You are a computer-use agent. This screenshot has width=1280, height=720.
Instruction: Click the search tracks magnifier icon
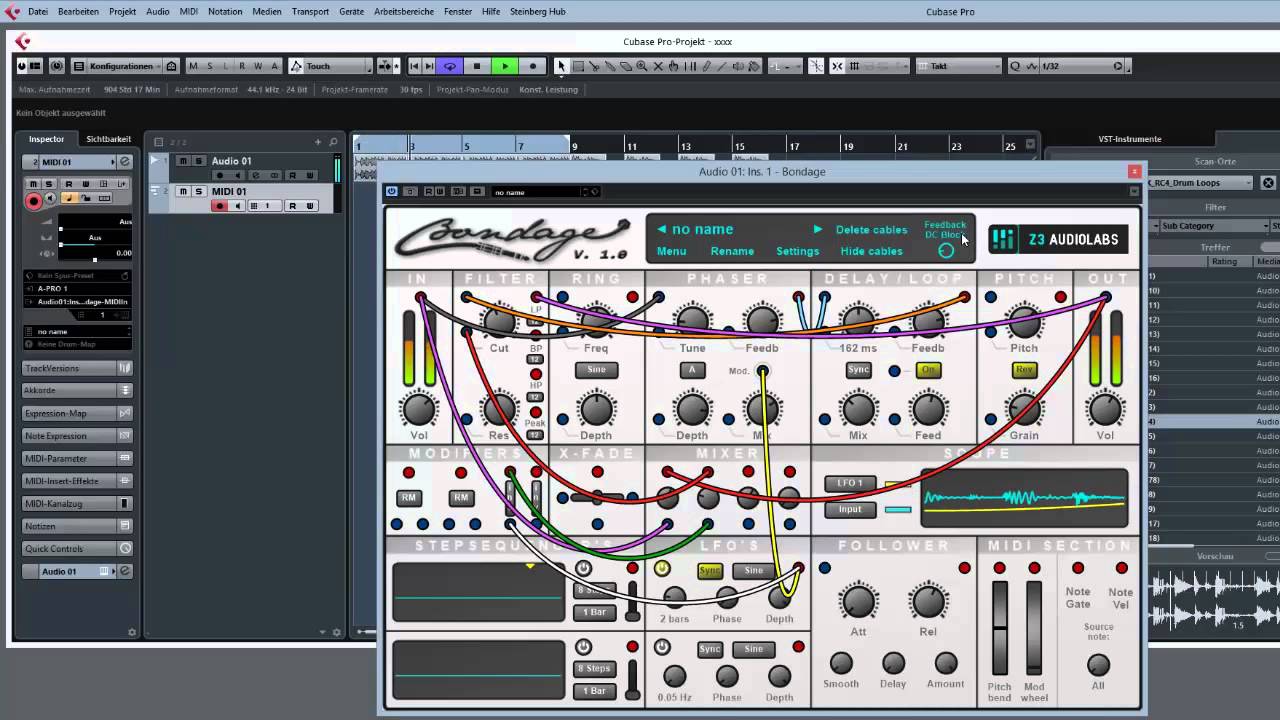[x=334, y=142]
